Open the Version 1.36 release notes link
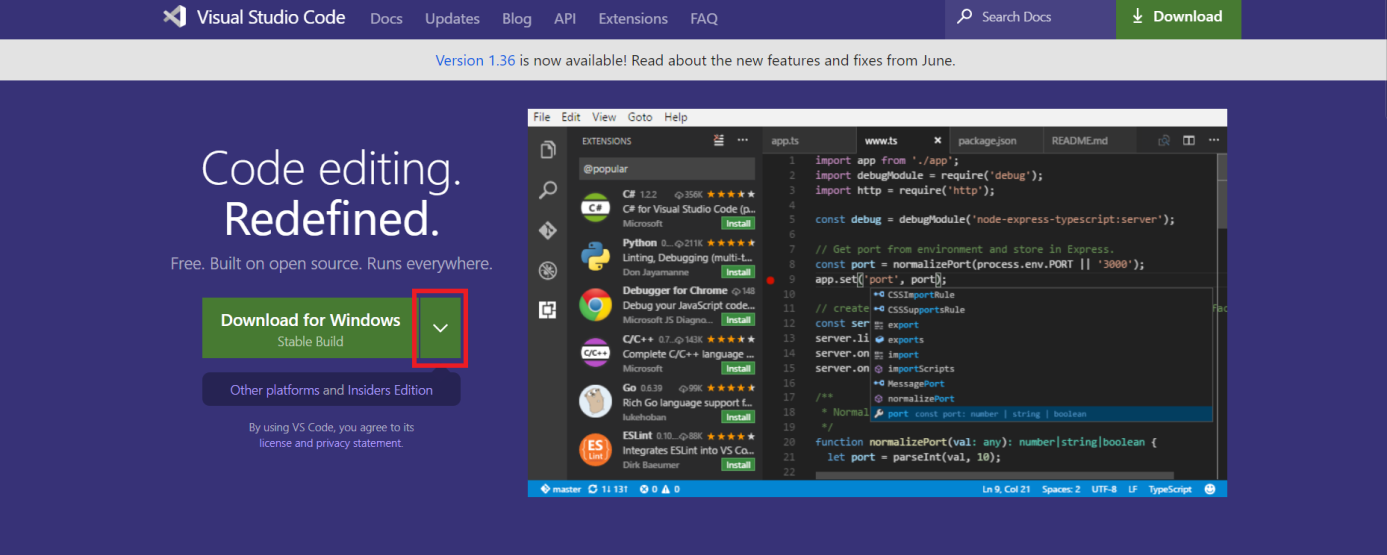This screenshot has height=555, width=1387. click(x=475, y=60)
